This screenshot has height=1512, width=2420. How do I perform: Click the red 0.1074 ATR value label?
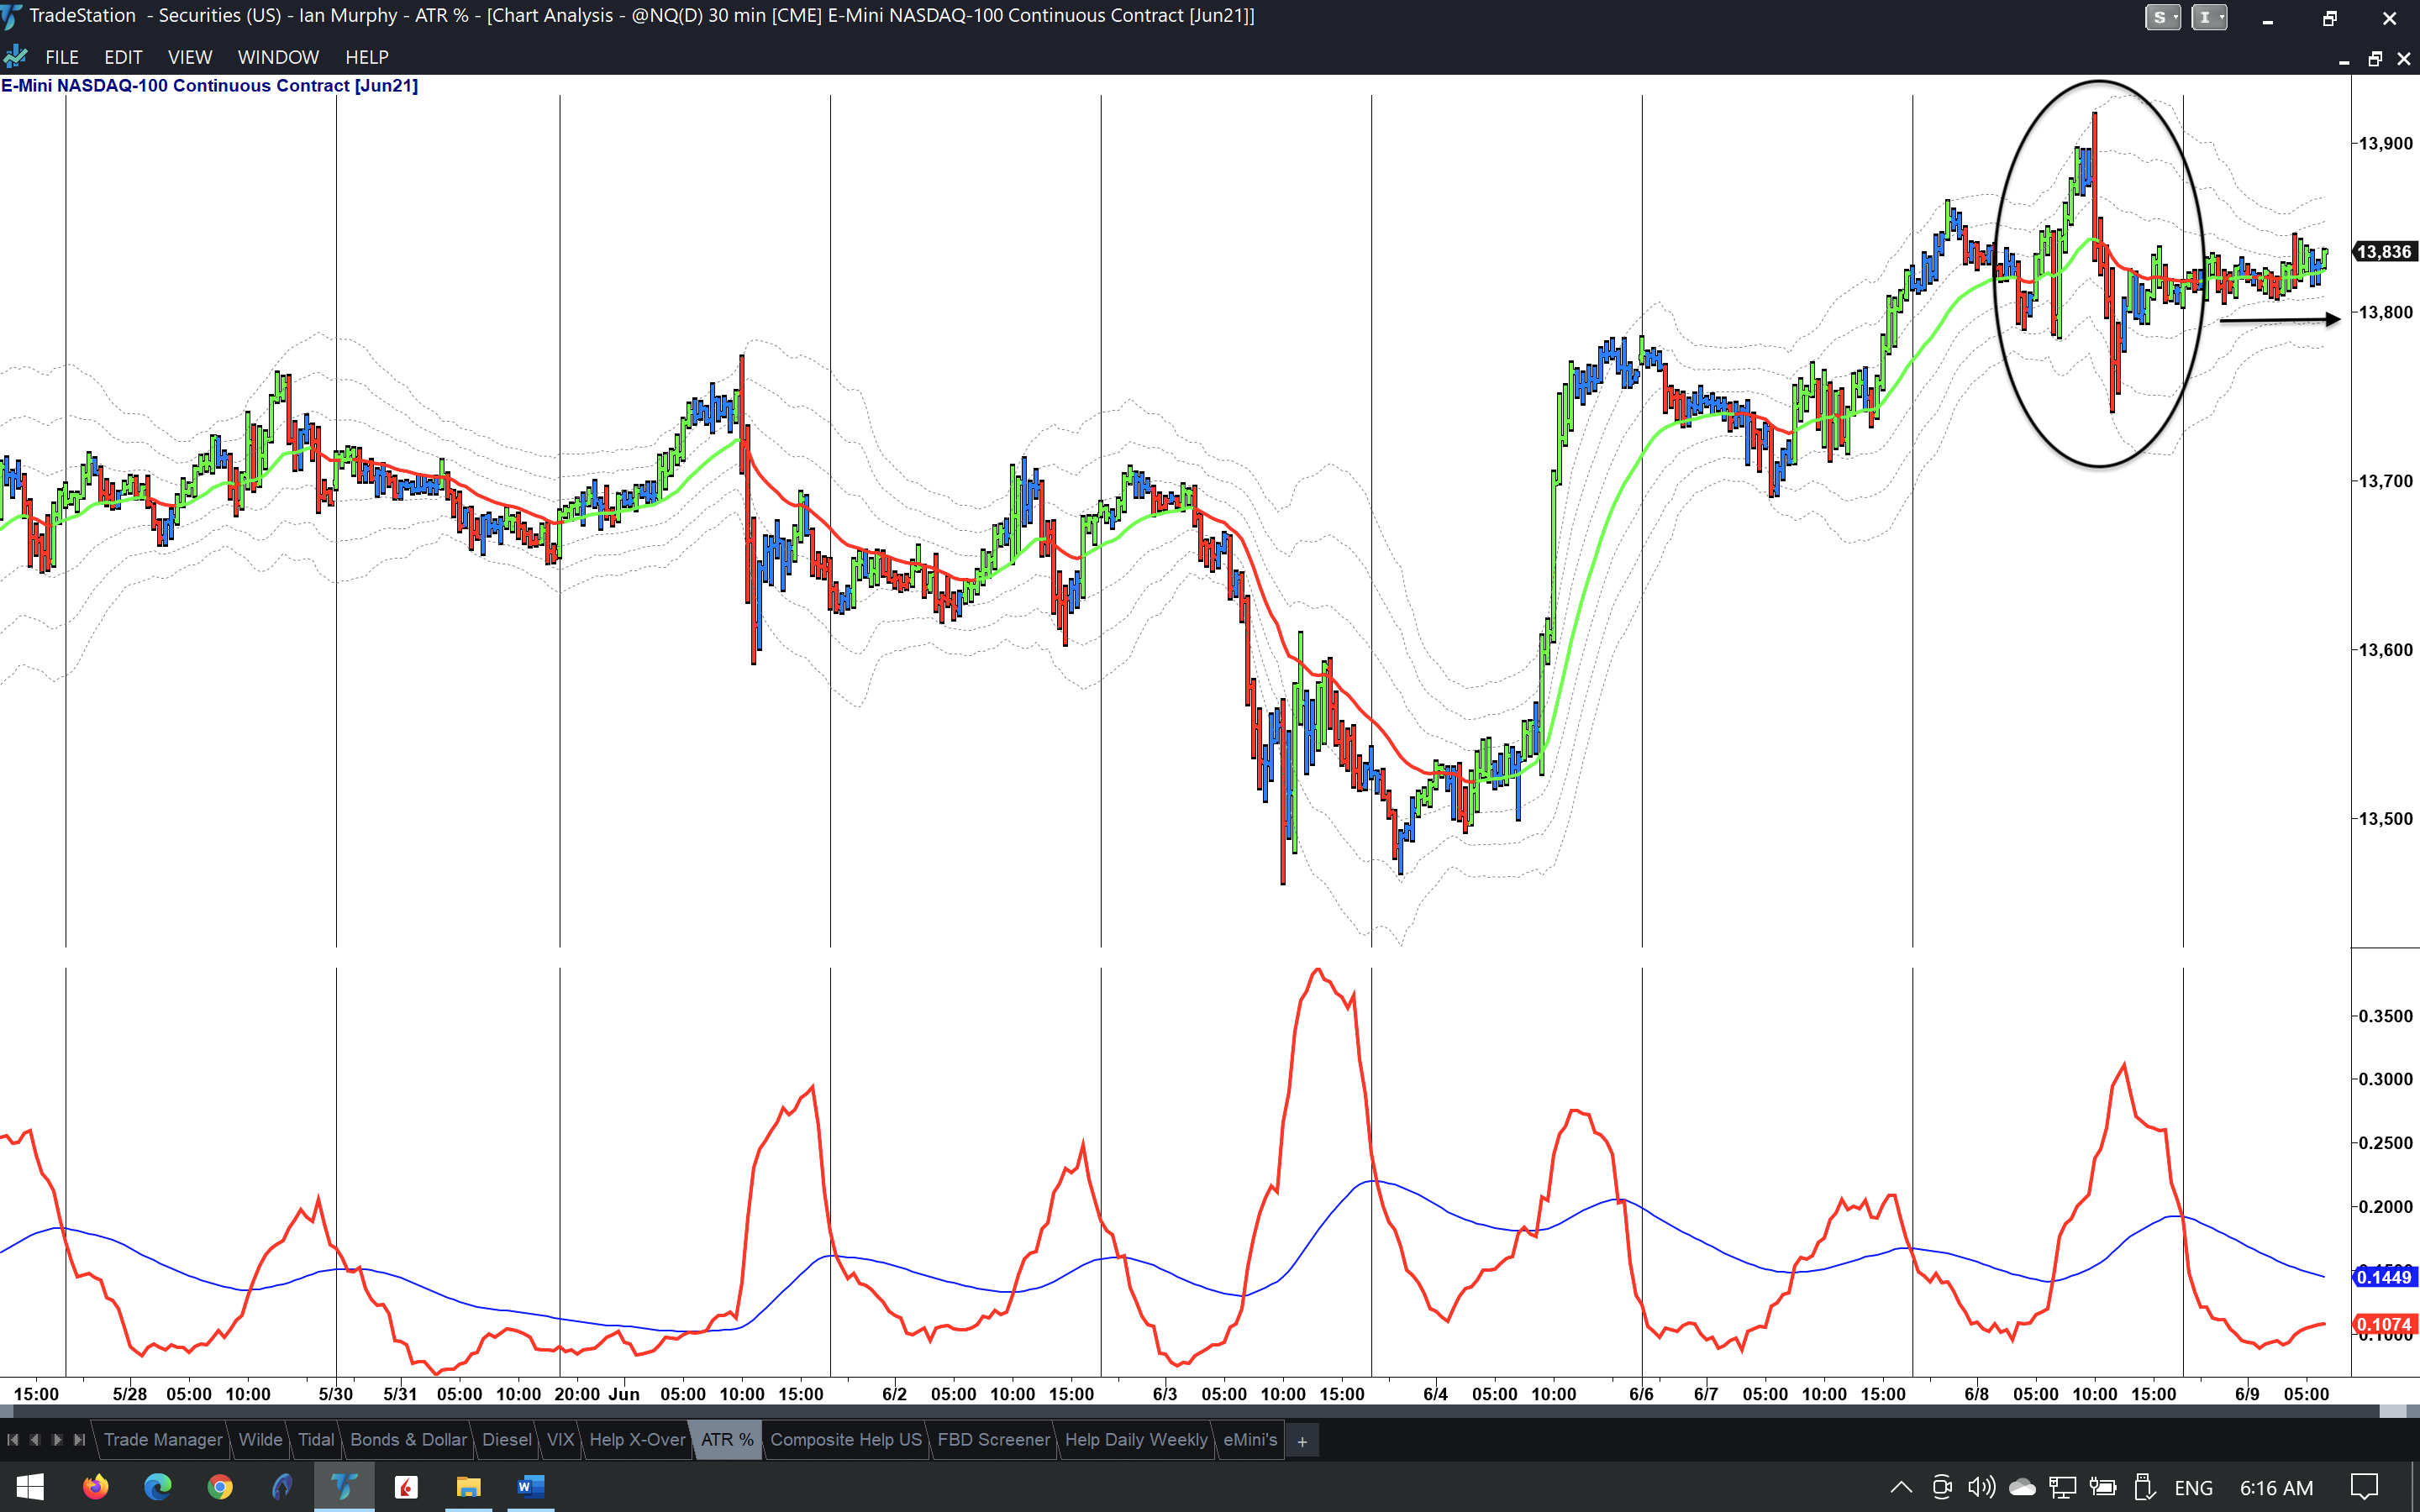pos(2384,1325)
